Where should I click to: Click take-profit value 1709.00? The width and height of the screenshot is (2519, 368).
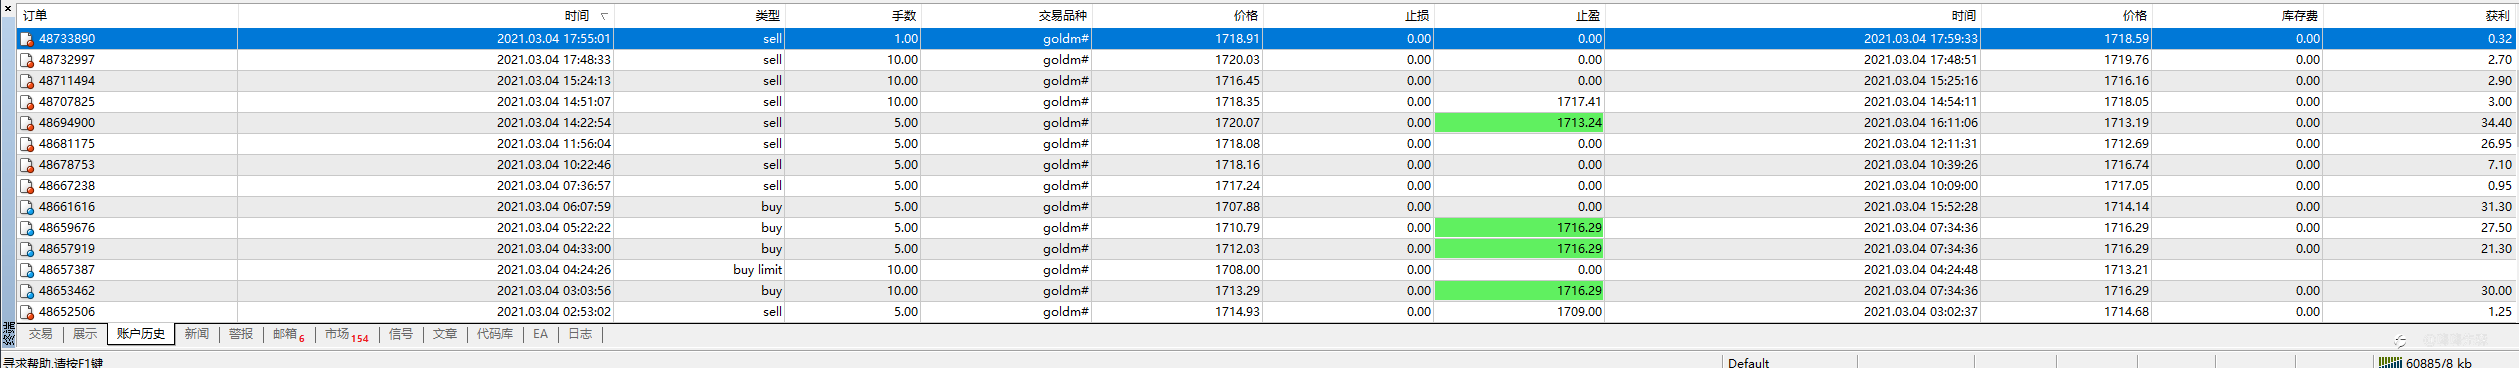[1579, 312]
